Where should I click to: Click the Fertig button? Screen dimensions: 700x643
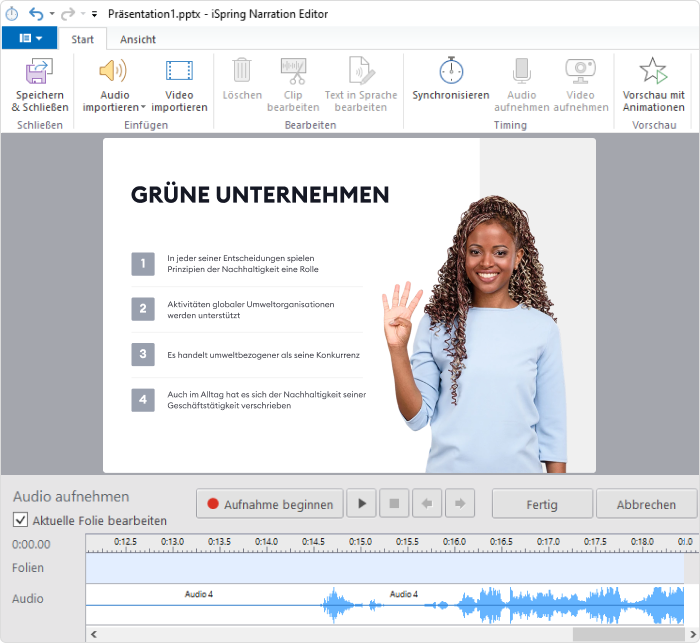pyautogui.click(x=542, y=504)
